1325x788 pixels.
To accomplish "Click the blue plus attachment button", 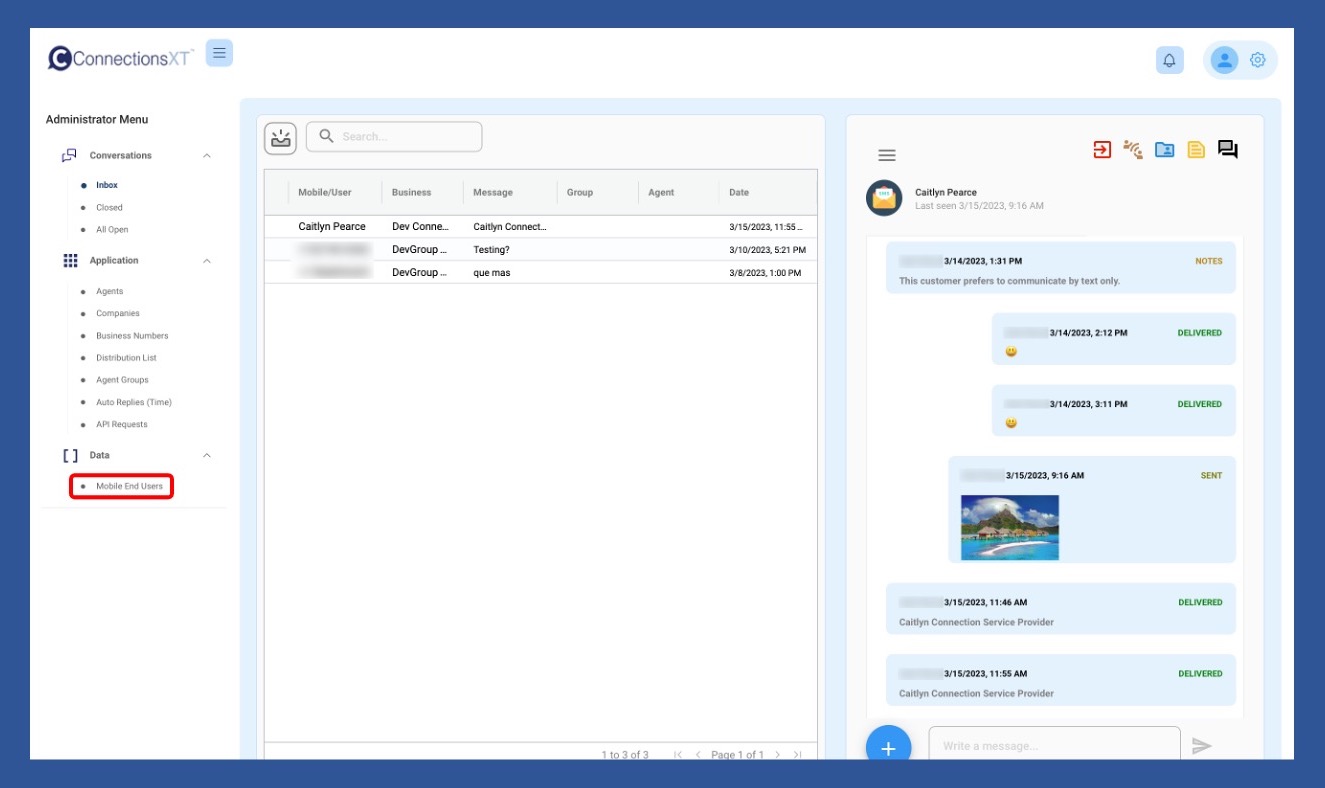I will (x=888, y=746).
